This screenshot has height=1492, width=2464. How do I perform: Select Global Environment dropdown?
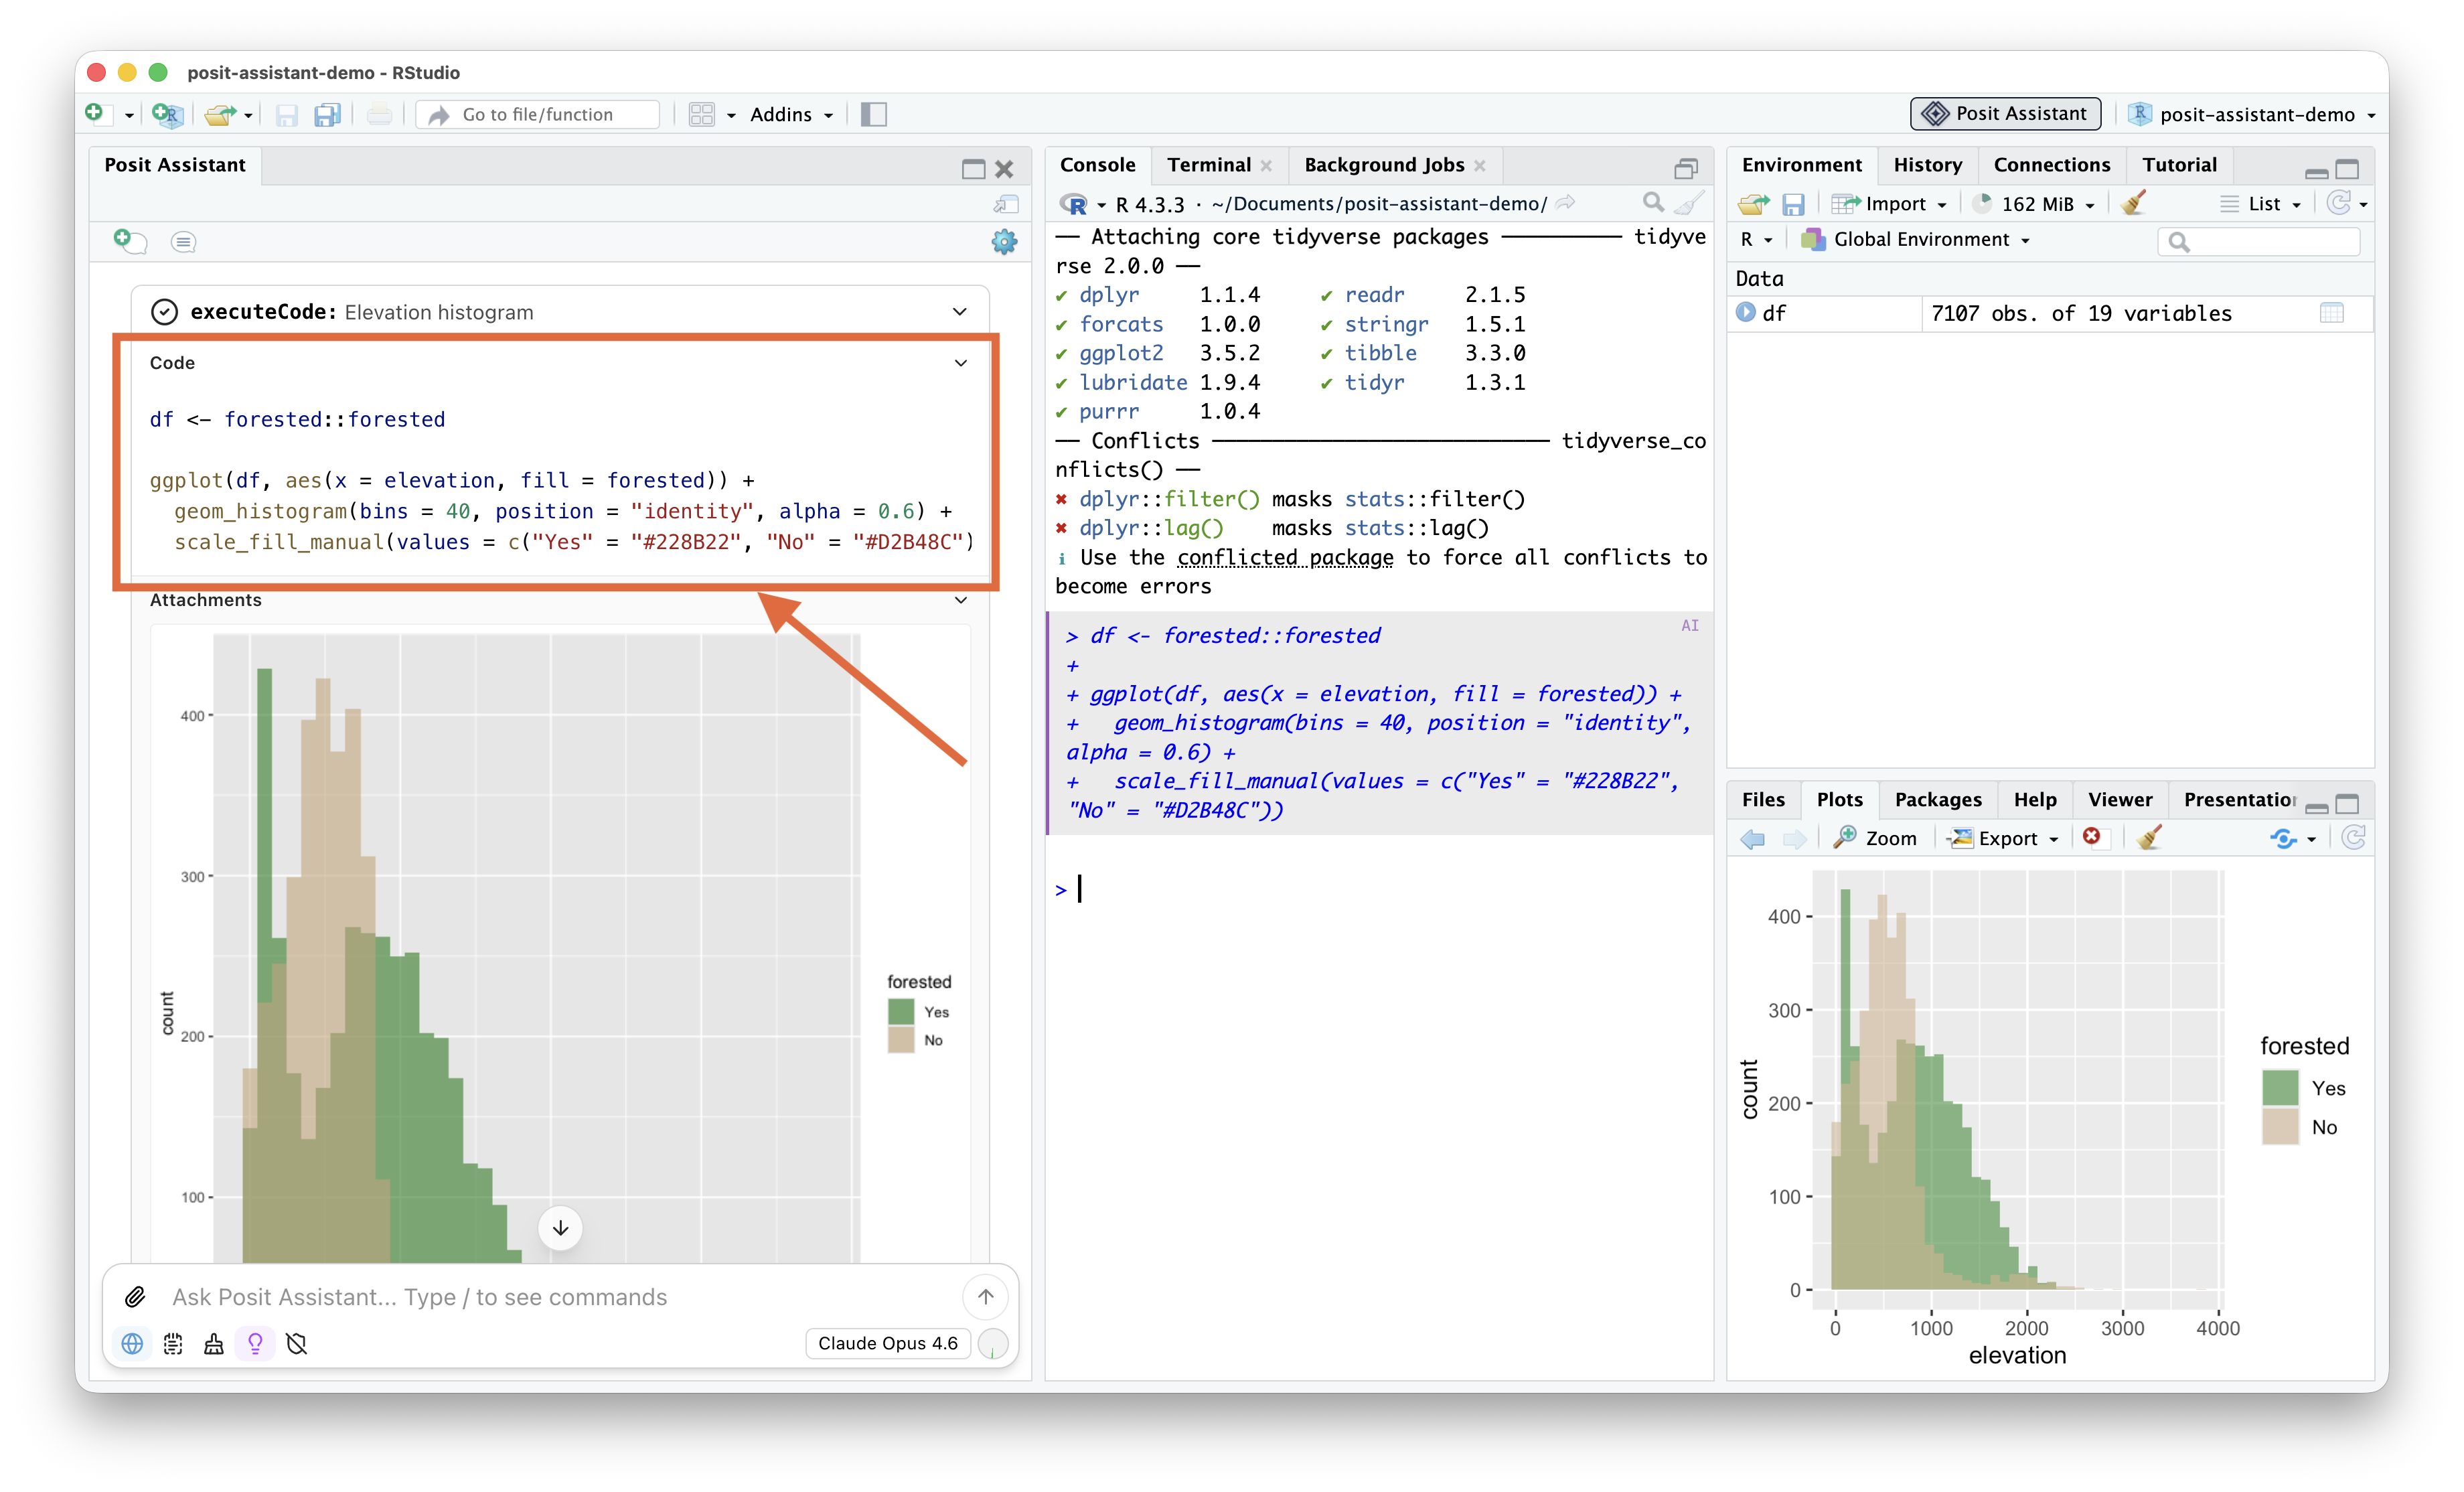(x=1915, y=240)
